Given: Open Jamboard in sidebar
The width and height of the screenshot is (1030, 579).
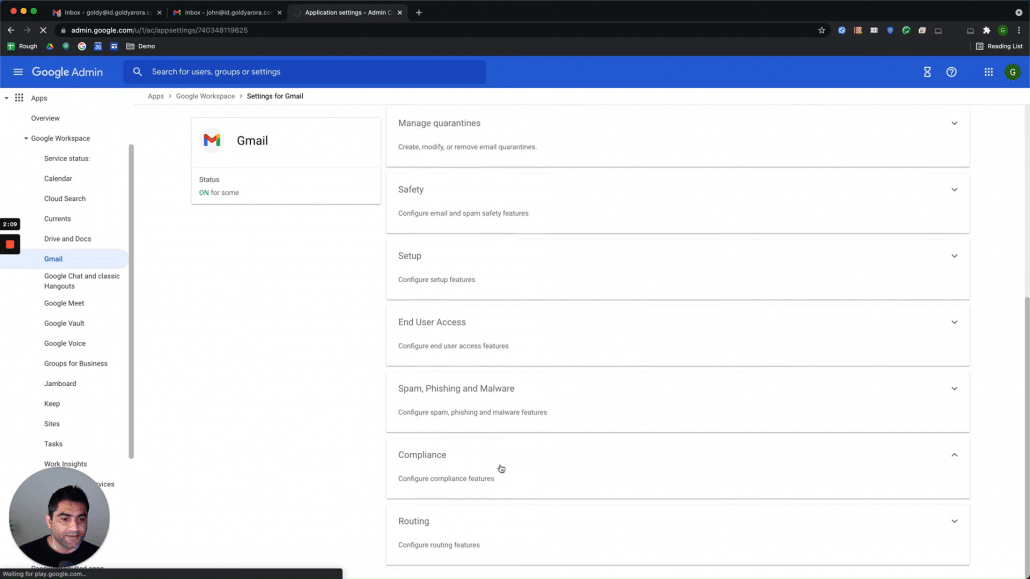Looking at the screenshot, I should (60, 384).
